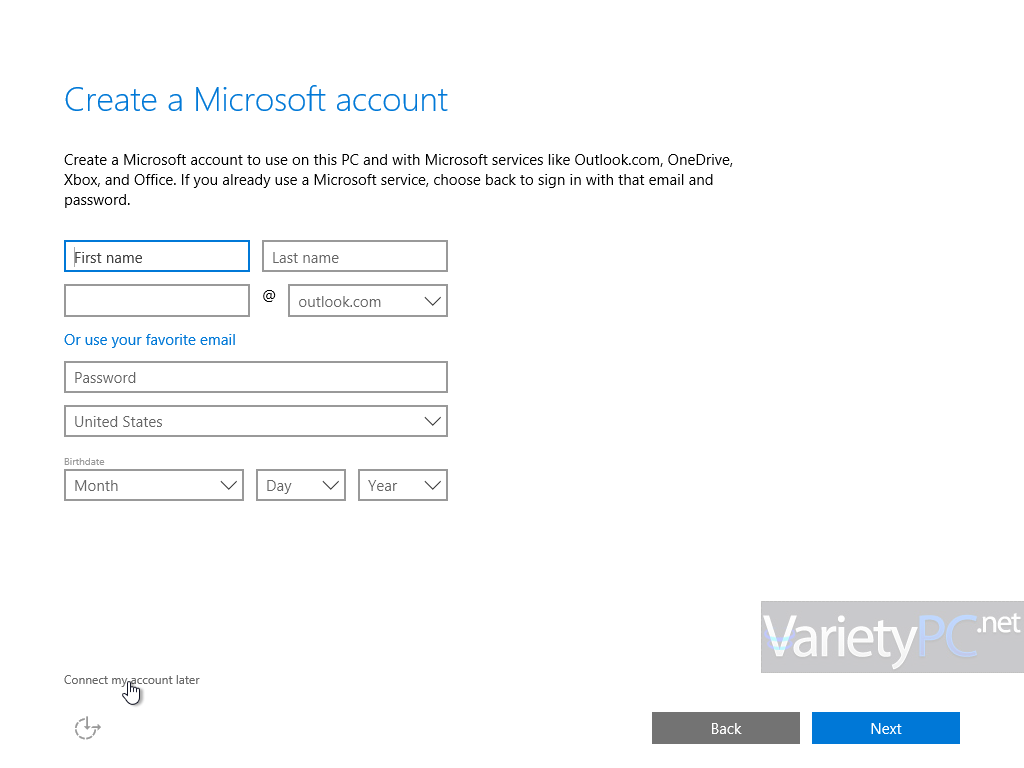
Task: Open the birthdate Day dropdown
Action: click(300, 485)
